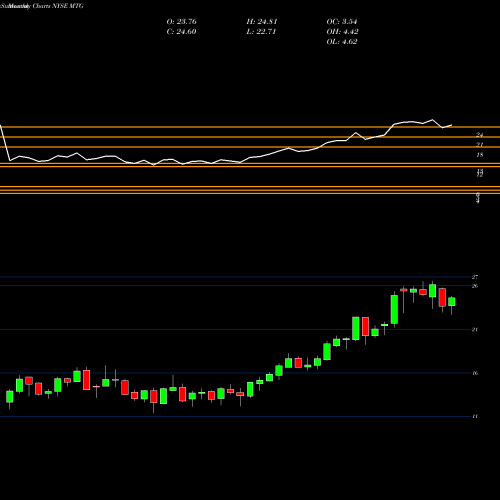Click the 27 price axis label
Screen dimensions: 500x500
(475, 277)
